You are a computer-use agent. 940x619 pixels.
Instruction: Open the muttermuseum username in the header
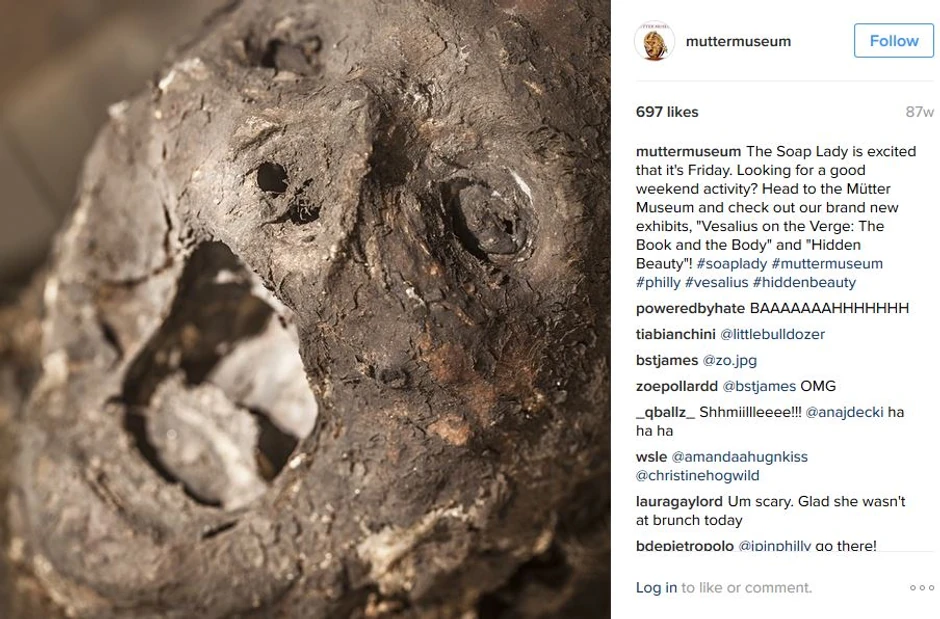coord(738,41)
